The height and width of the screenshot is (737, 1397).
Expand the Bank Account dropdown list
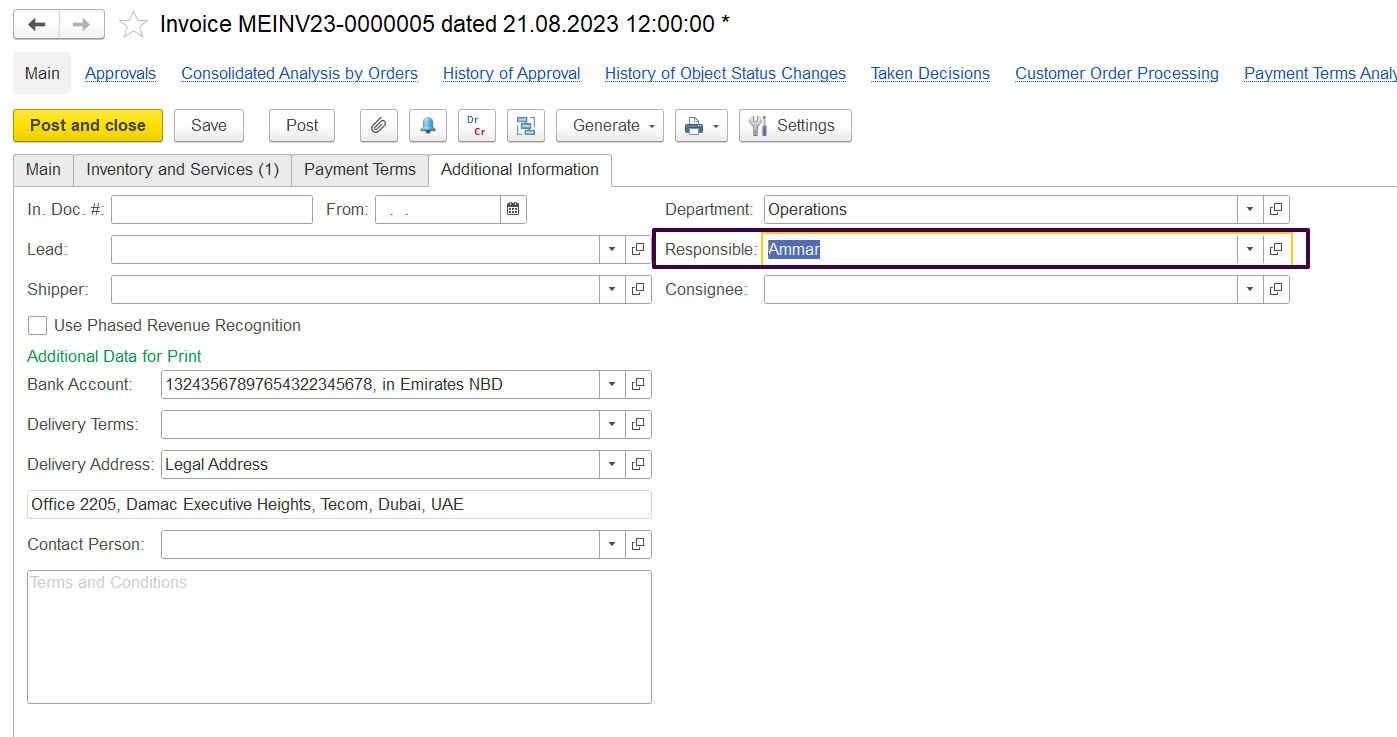tap(612, 385)
